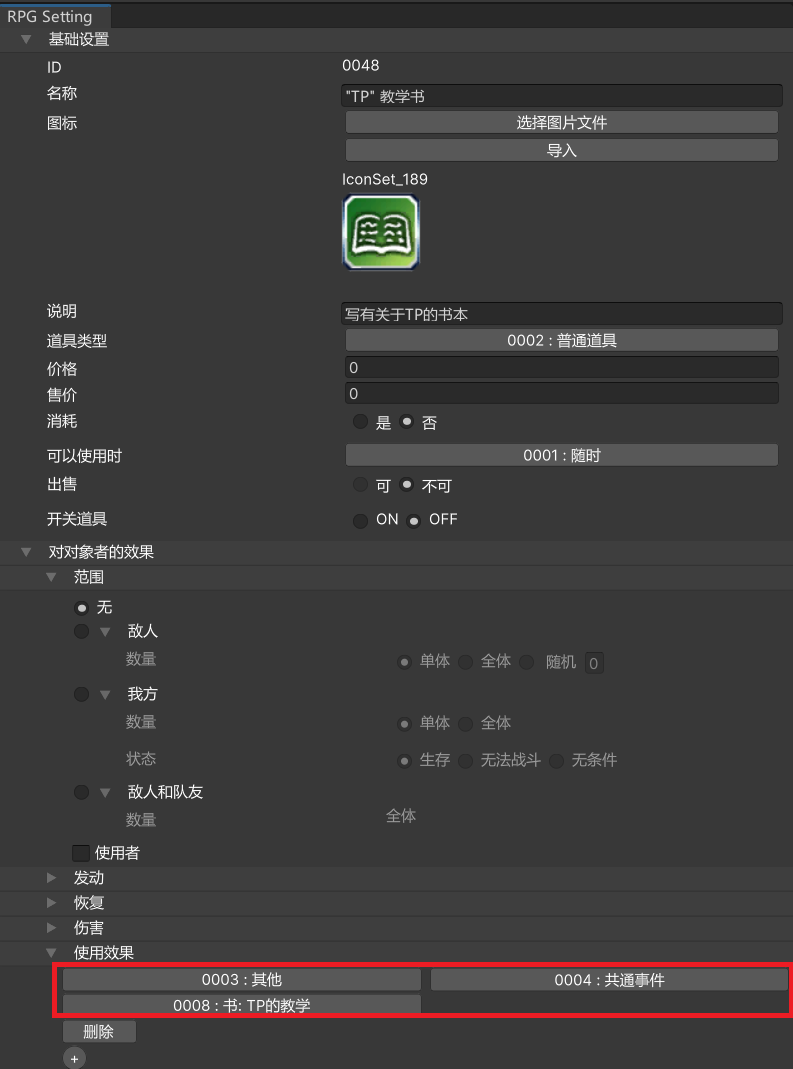Viewport: 793px width, 1069px height.
Task: Set 出售 to 可
Action: 360,485
